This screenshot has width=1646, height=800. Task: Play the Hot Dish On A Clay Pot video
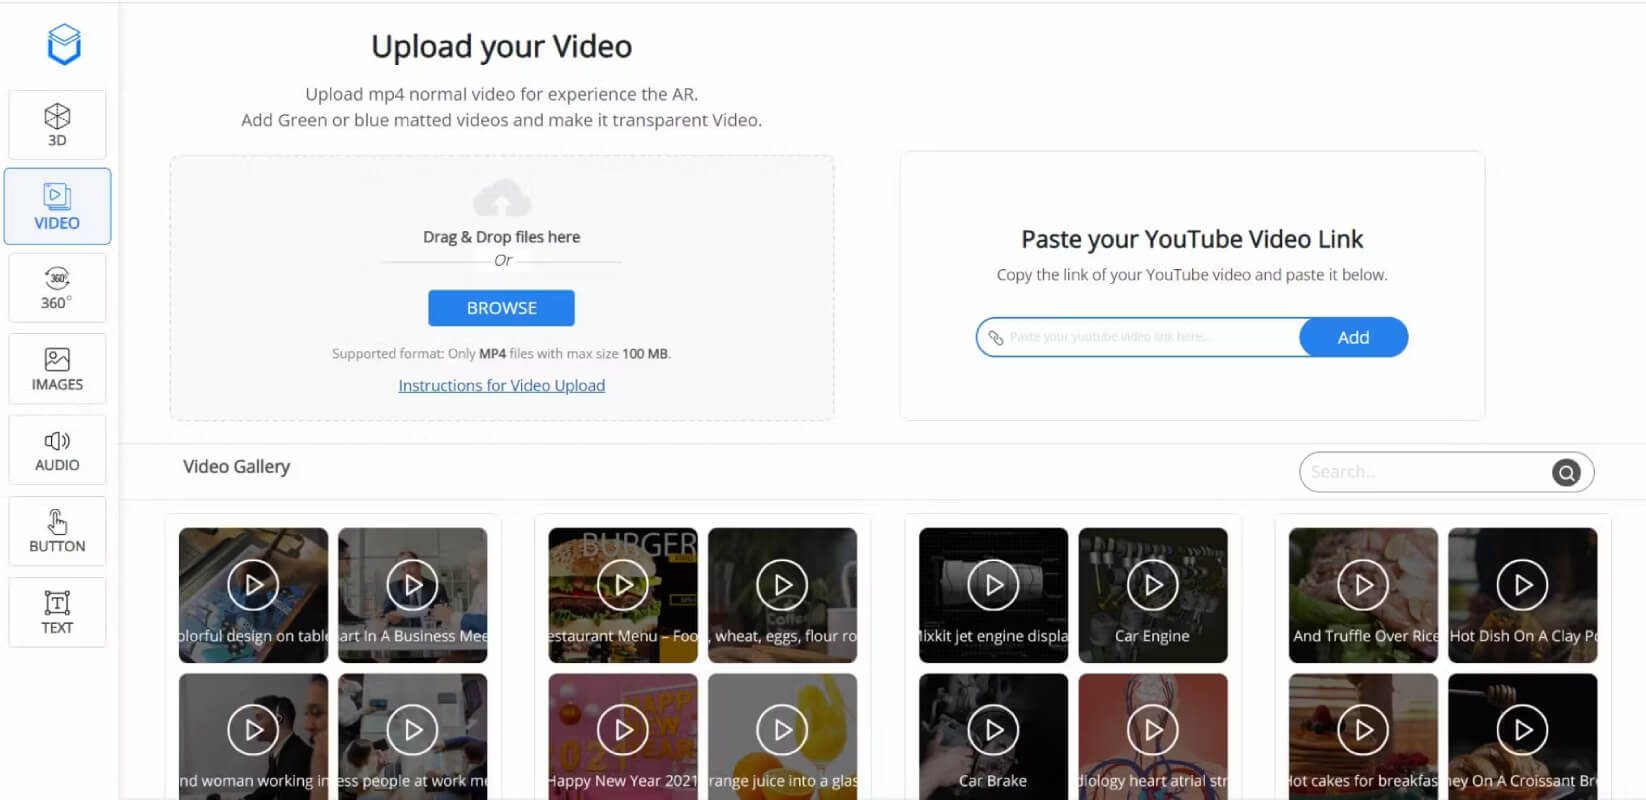(1523, 585)
